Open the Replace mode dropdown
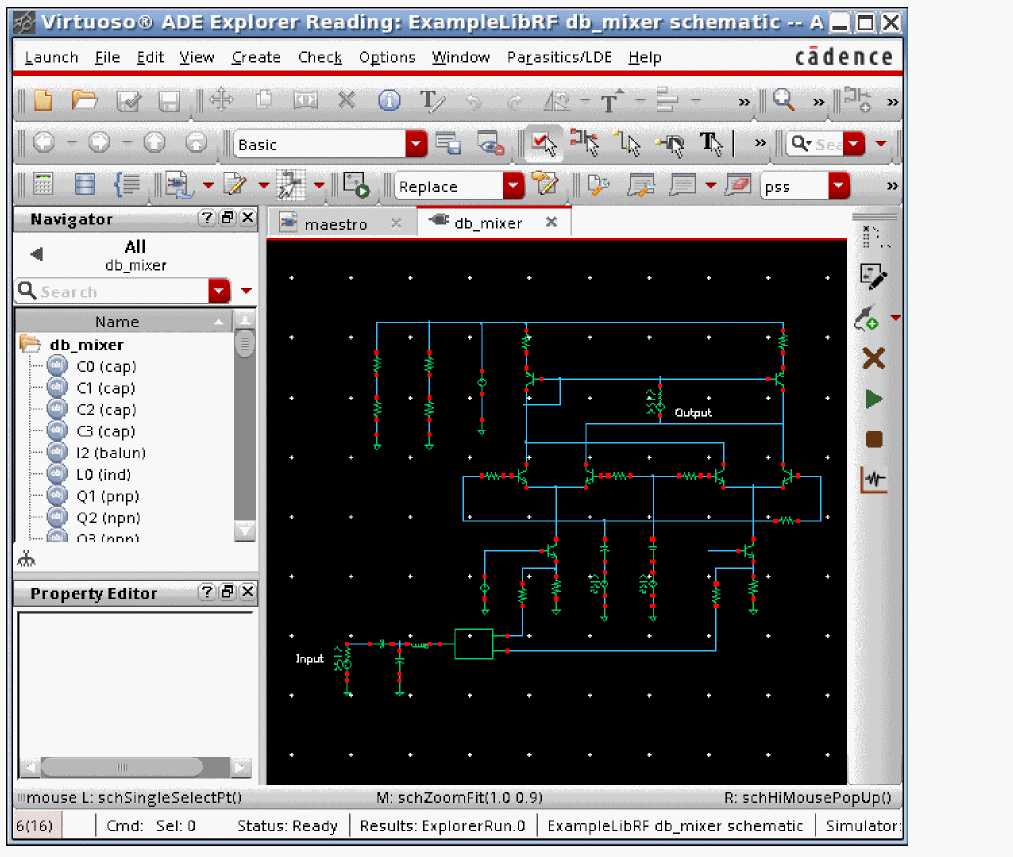1013x857 pixels. point(513,186)
